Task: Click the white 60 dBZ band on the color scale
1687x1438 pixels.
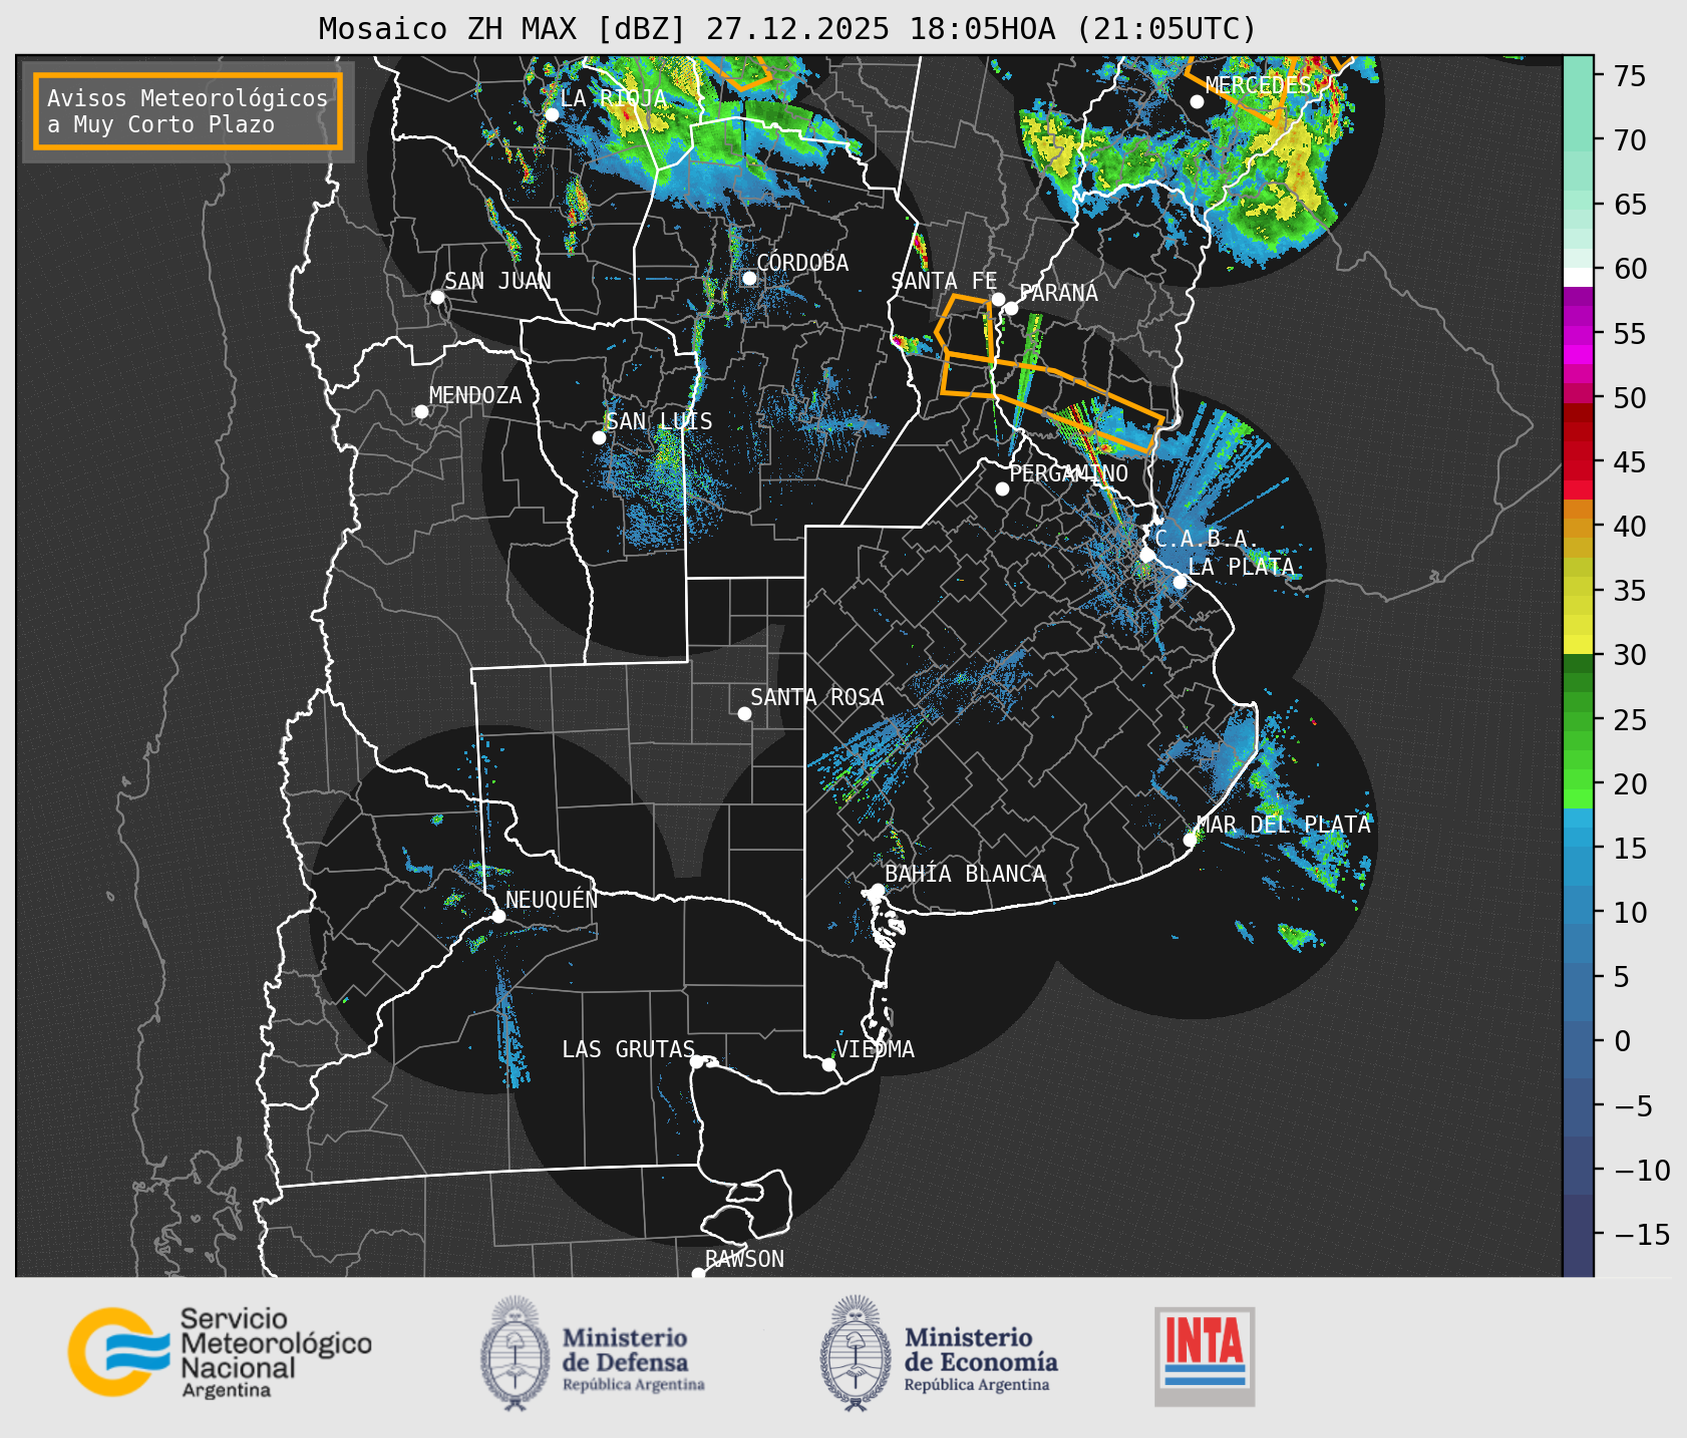Action: click(1578, 276)
